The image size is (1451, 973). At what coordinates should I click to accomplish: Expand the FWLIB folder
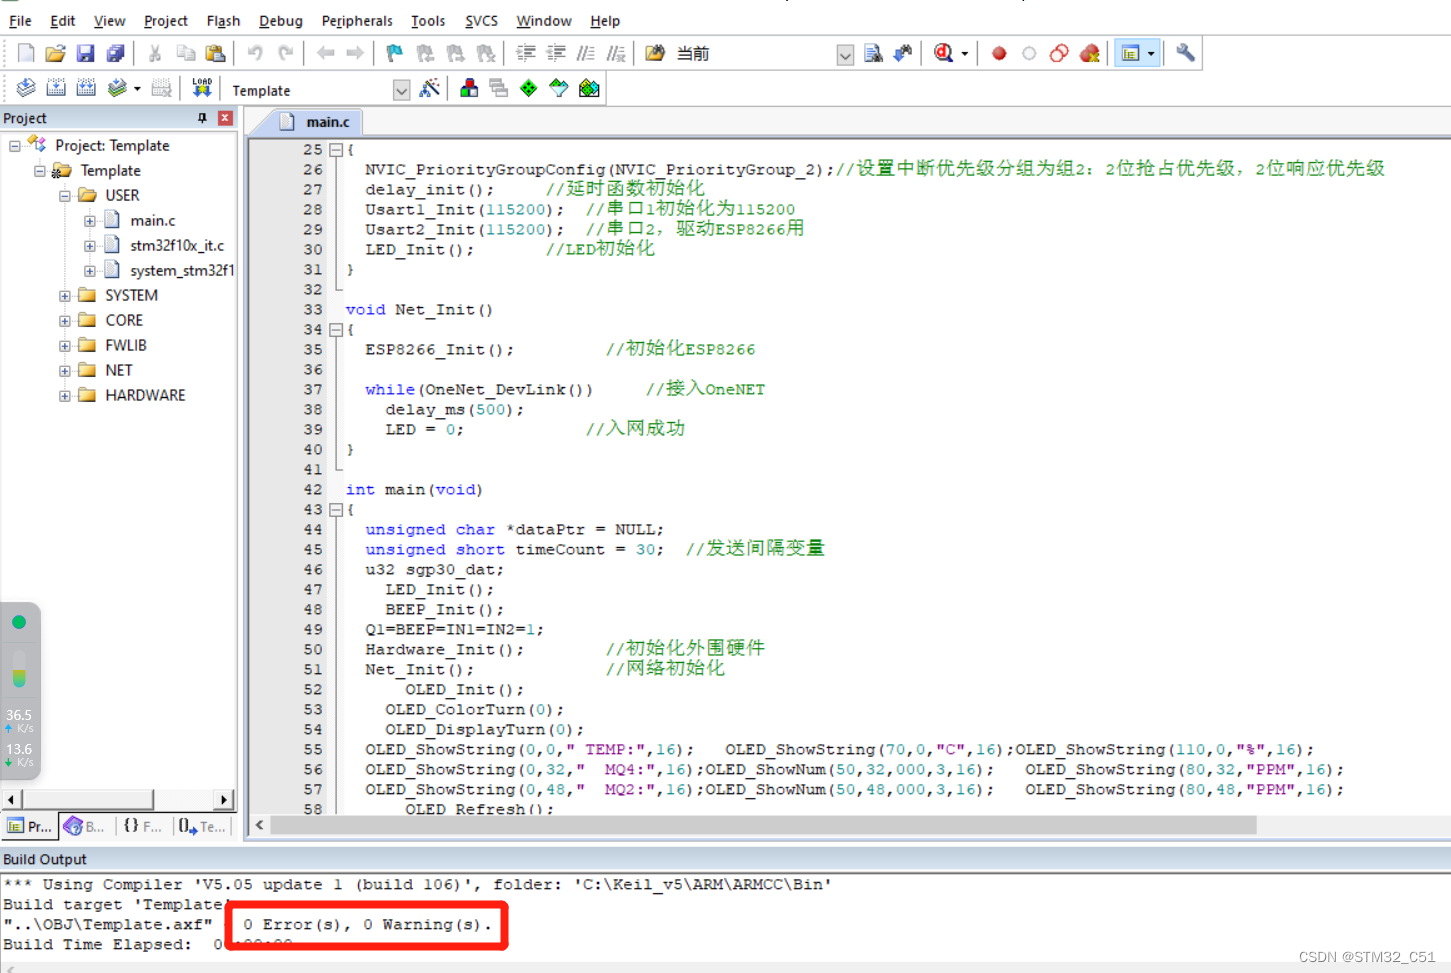coord(65,346)
